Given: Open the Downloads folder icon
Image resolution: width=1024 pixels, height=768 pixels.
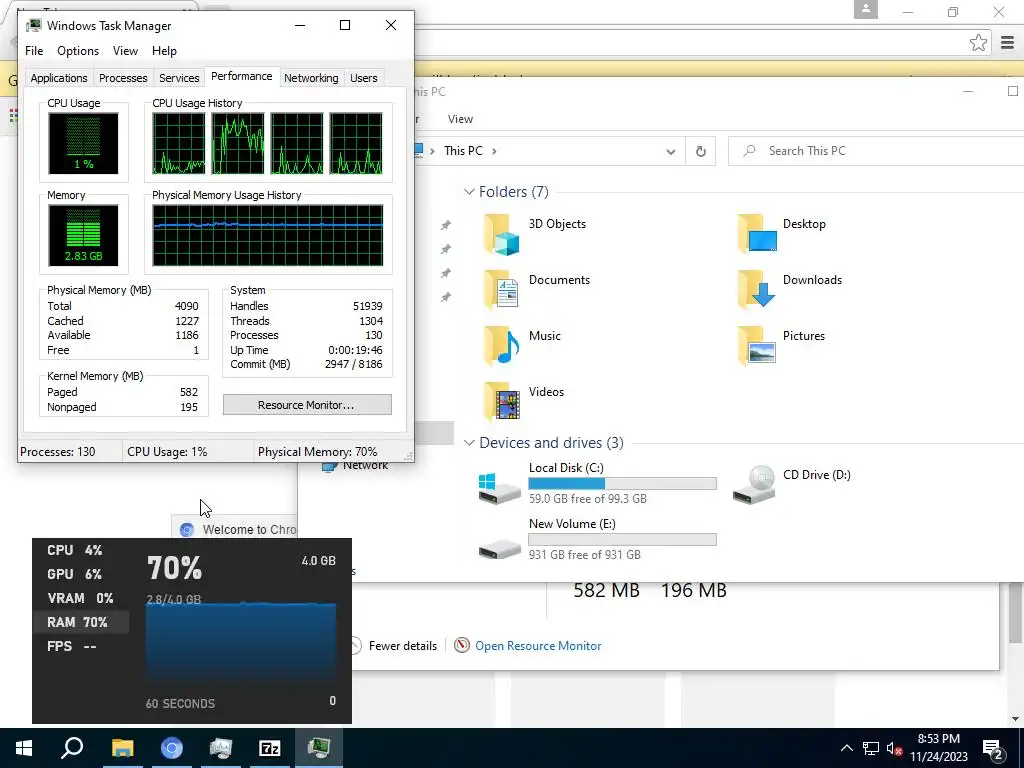Looking at the screenshot, I should coord(756,290).
